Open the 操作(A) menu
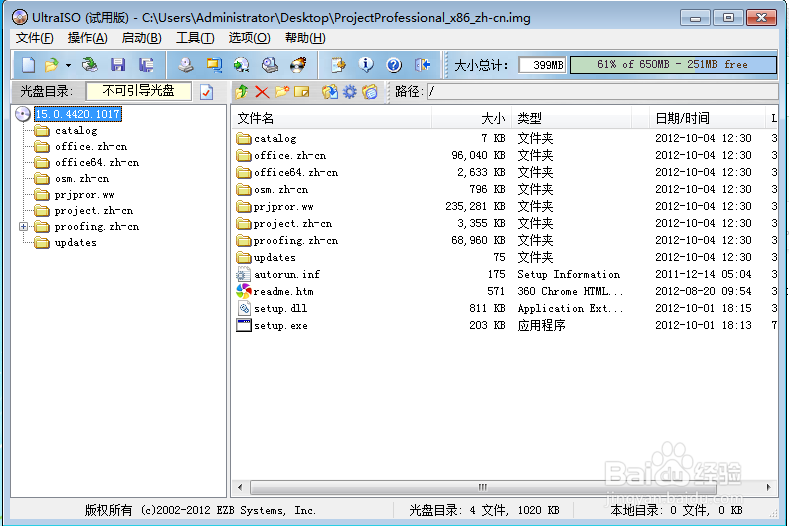Screen dimensions: 789x526 point(88,38)
